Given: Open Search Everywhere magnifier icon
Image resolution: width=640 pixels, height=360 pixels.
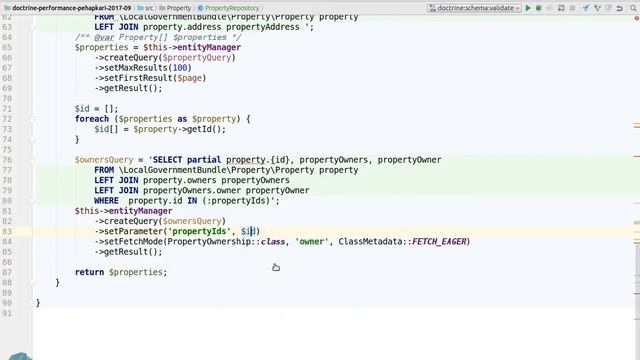Looking at the screenshot, I should (x=633, y=8).
